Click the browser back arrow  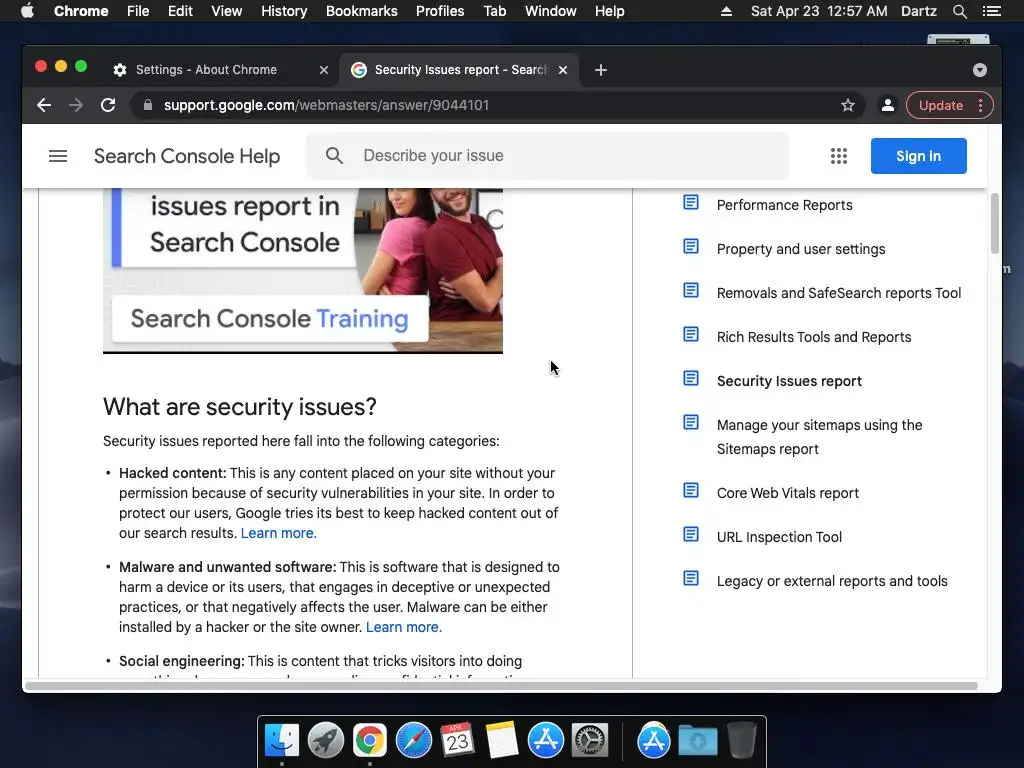click(x=44, y=105)
